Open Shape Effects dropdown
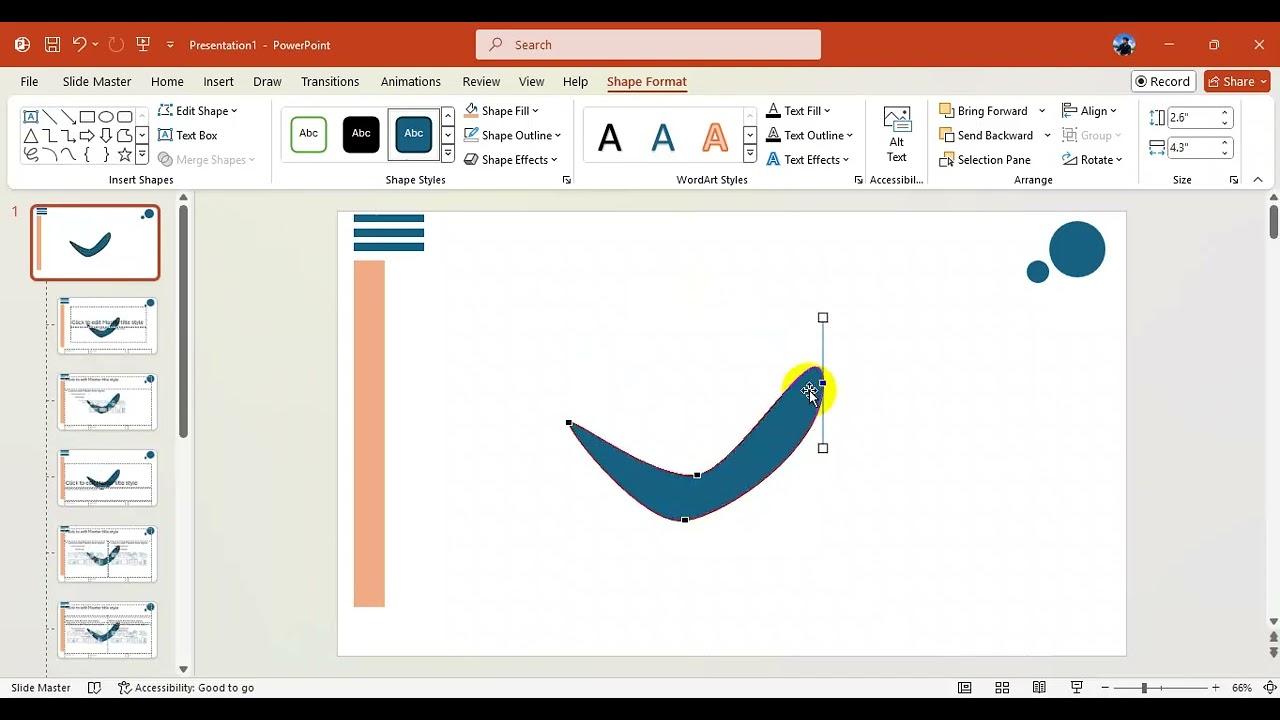1280x720 pixels. (x=511, y=160)
